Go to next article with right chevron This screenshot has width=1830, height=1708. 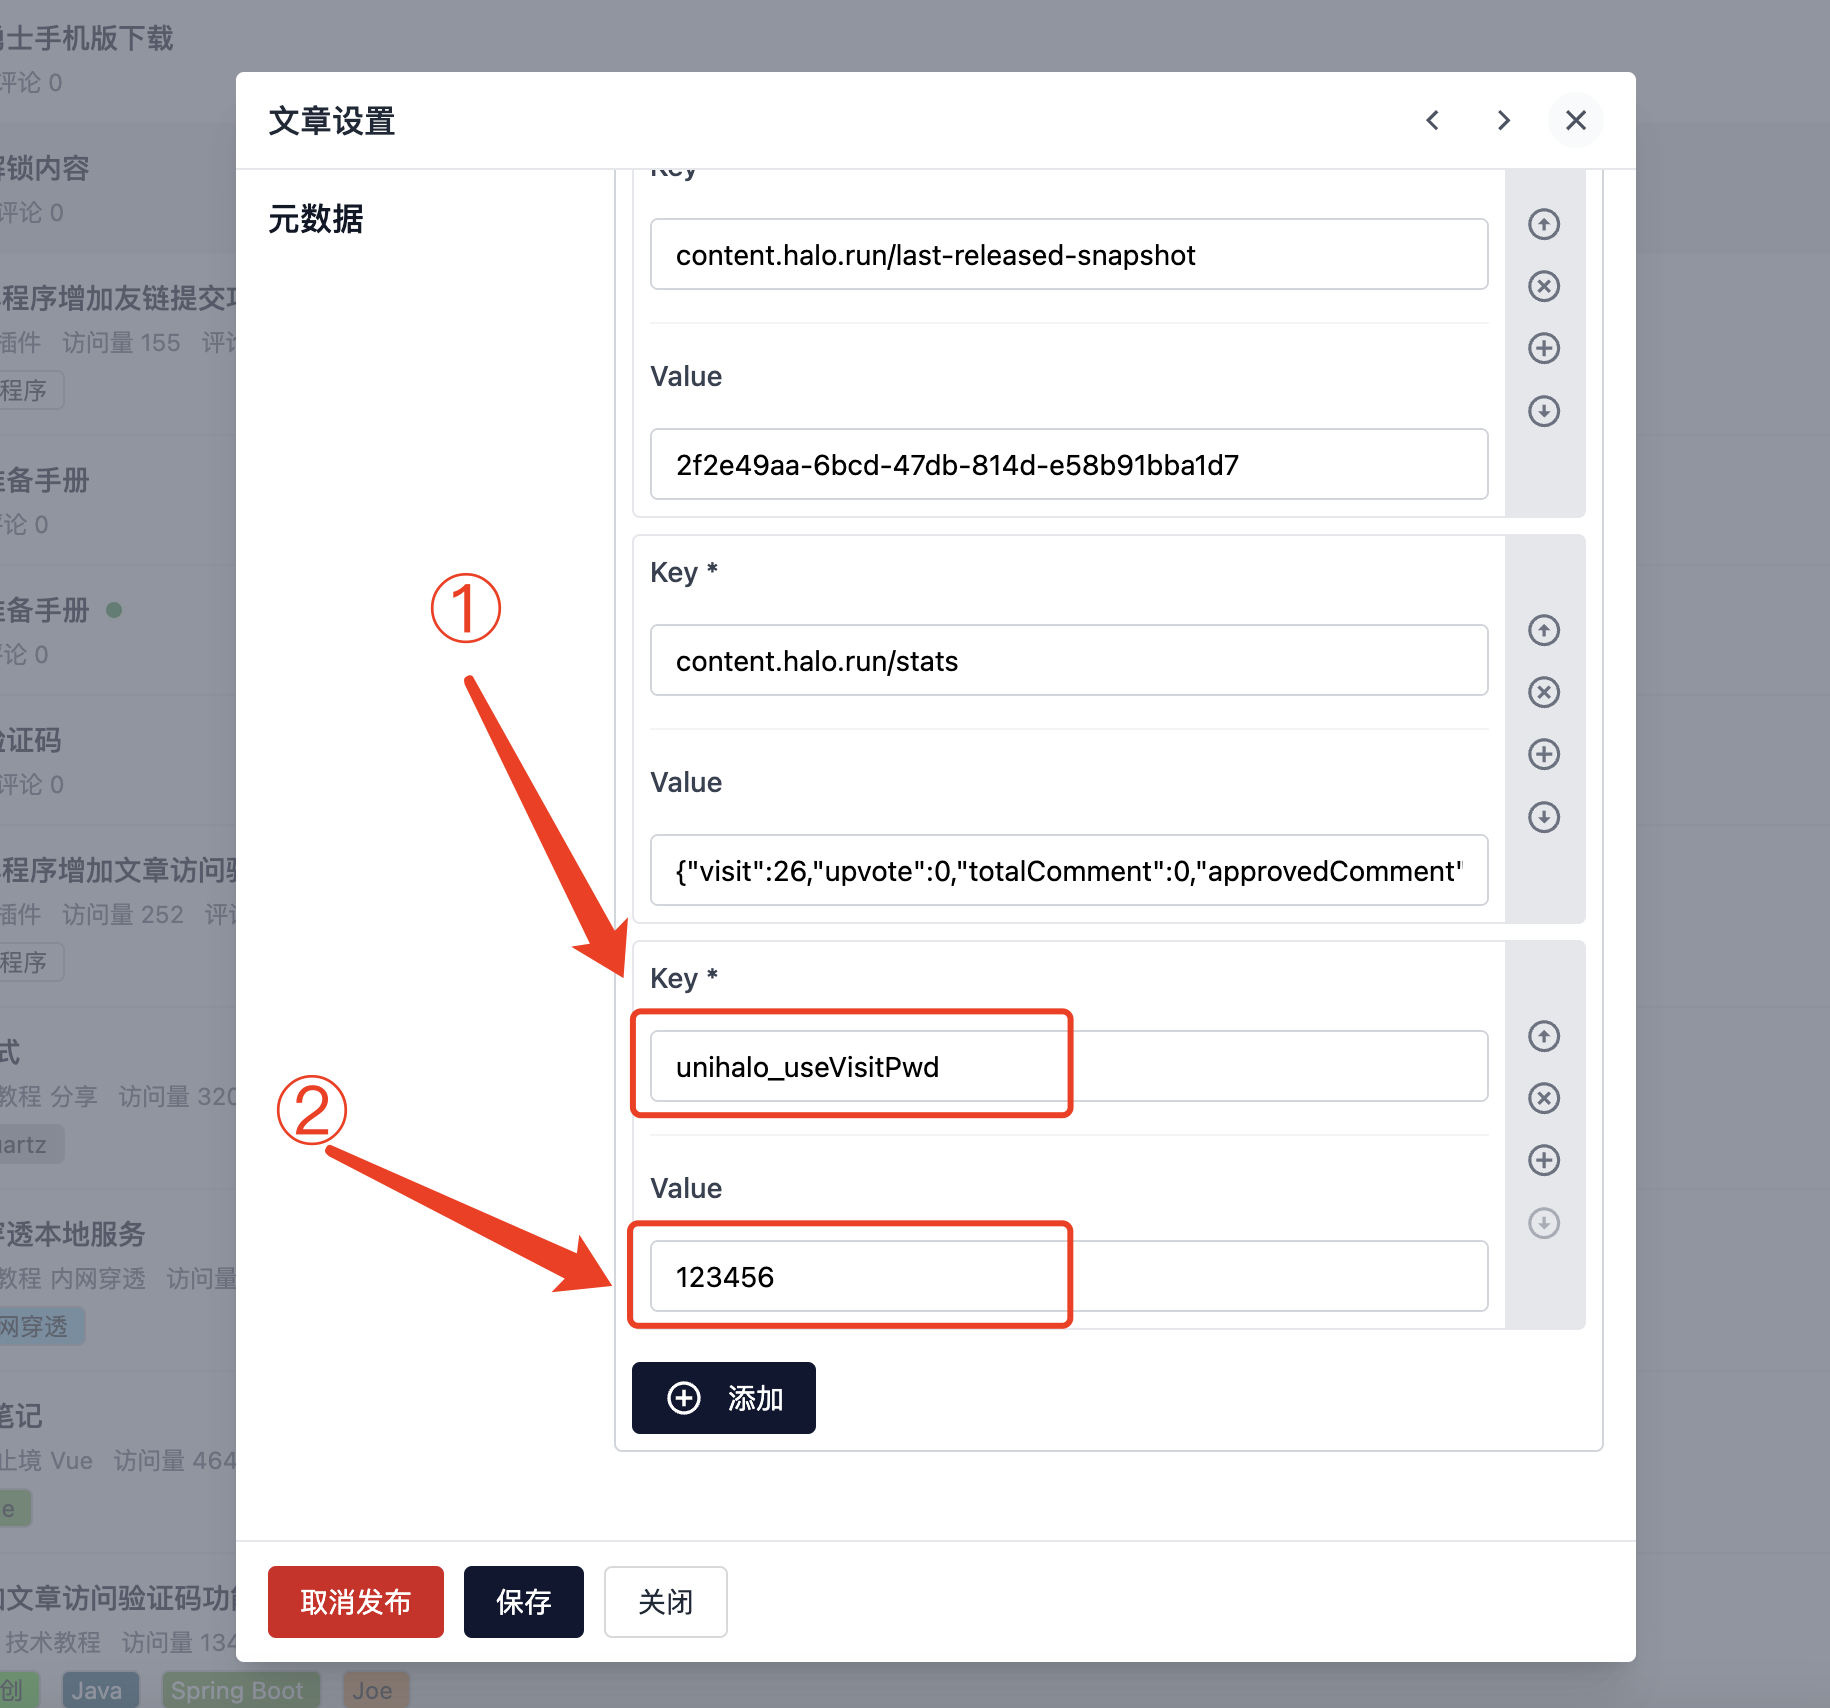pyautogui.click(x=1503, y=121)
